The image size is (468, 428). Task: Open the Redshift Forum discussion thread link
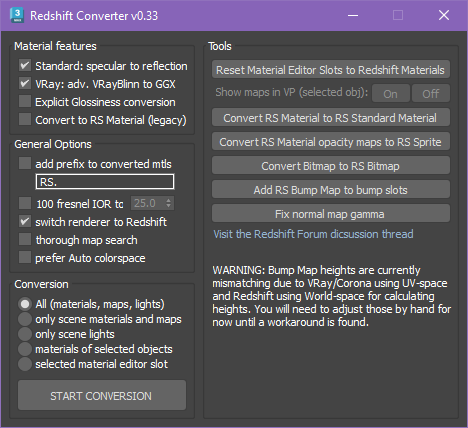[313, 234]
